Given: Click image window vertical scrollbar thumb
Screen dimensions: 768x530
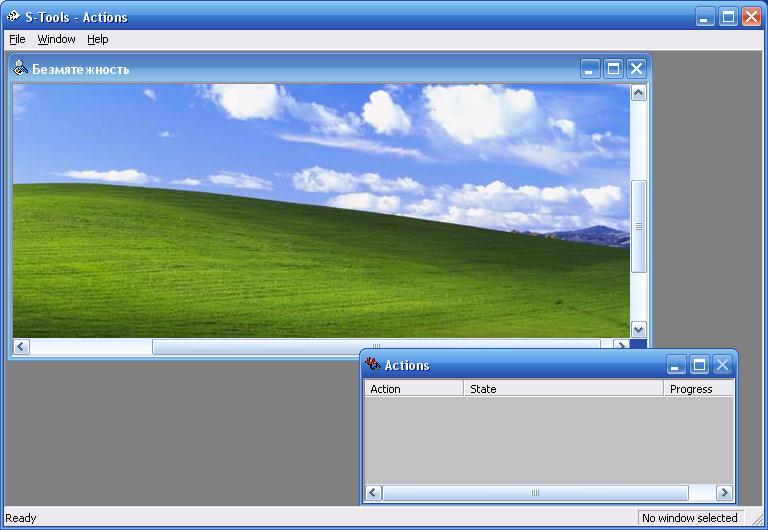Looking at the screenshot, I should 638,226.
